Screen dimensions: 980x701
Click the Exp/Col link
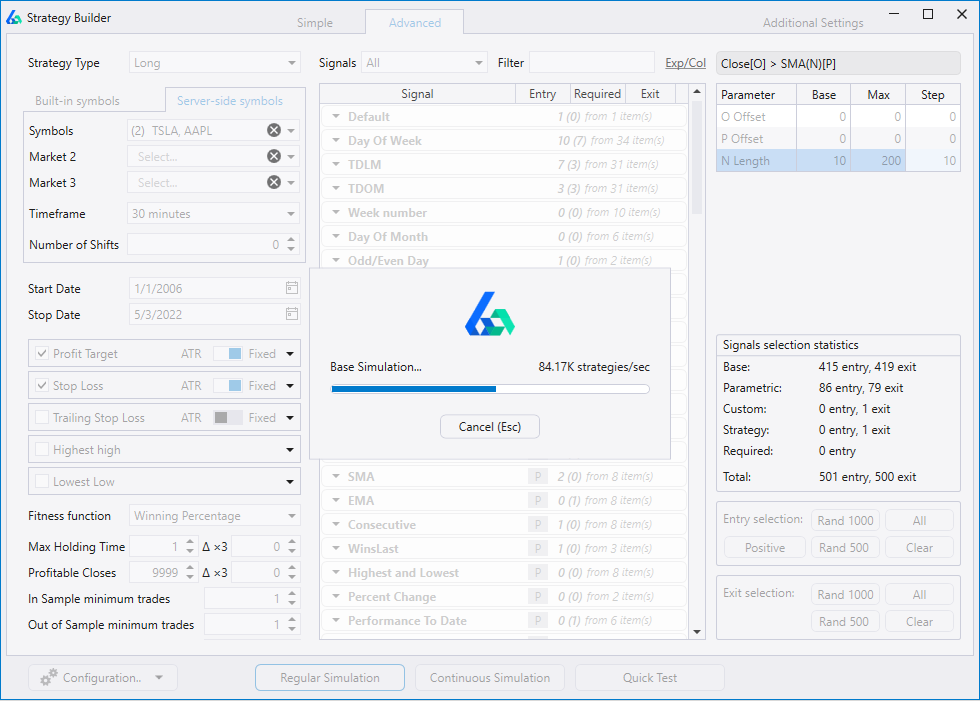[x=684, y=62]
